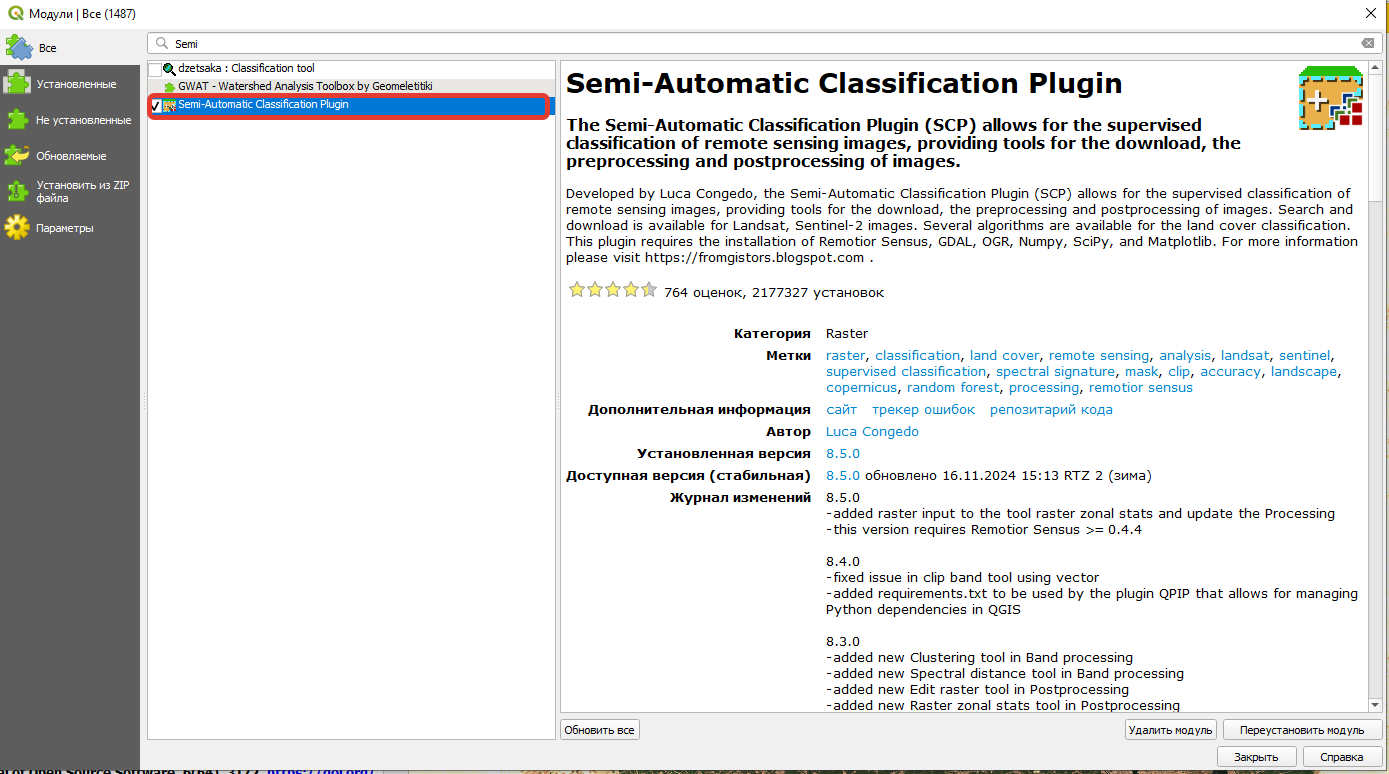Click the Удалить модуль button
The height and width of the screenshot is (774, 1389).
coord(1170,730)
